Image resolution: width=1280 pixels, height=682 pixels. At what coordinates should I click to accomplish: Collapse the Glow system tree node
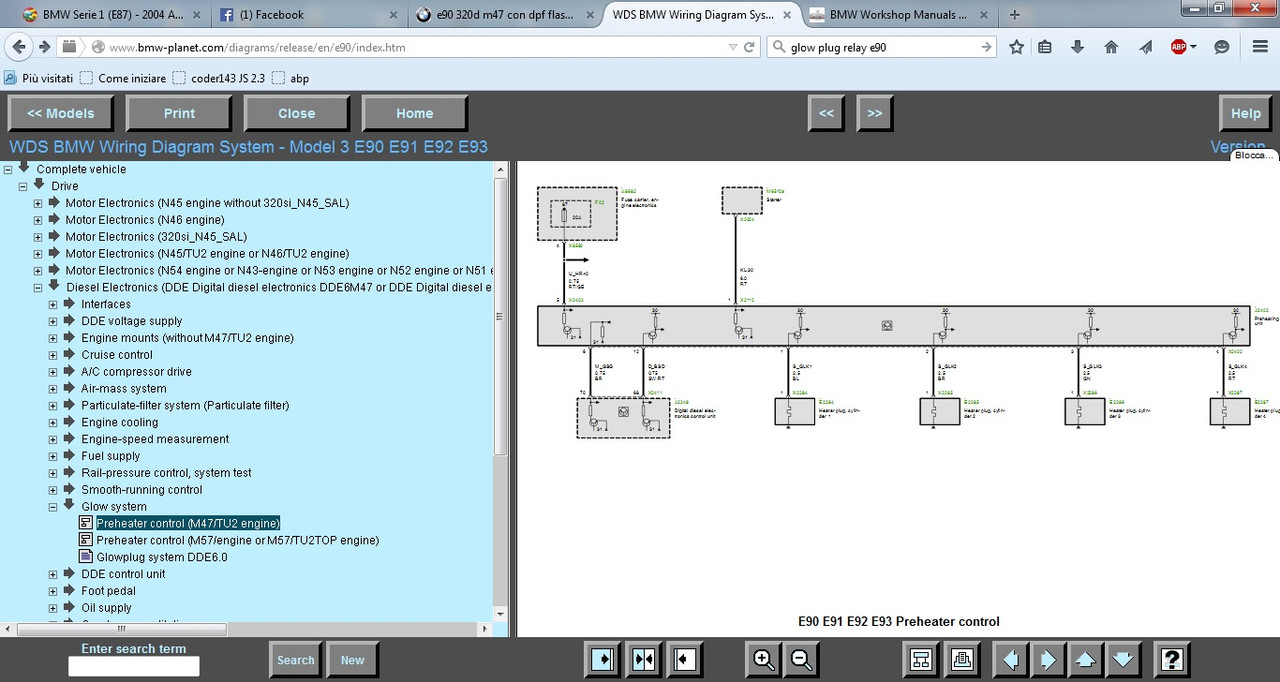click(x=54, y=507)
